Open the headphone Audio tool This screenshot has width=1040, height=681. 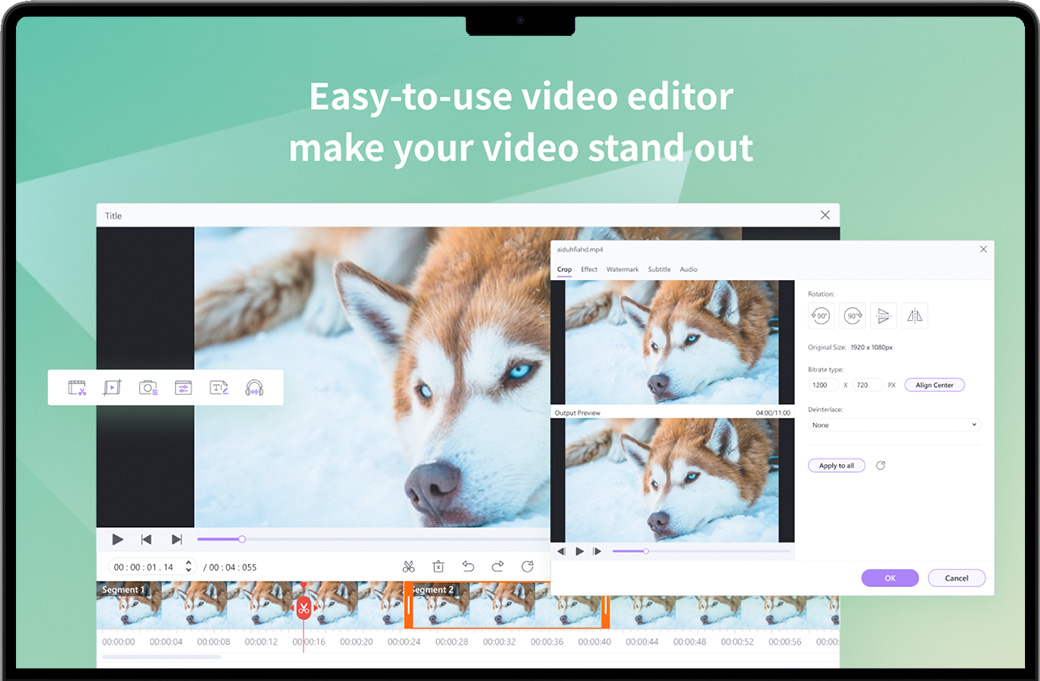(x=254, y=388)
